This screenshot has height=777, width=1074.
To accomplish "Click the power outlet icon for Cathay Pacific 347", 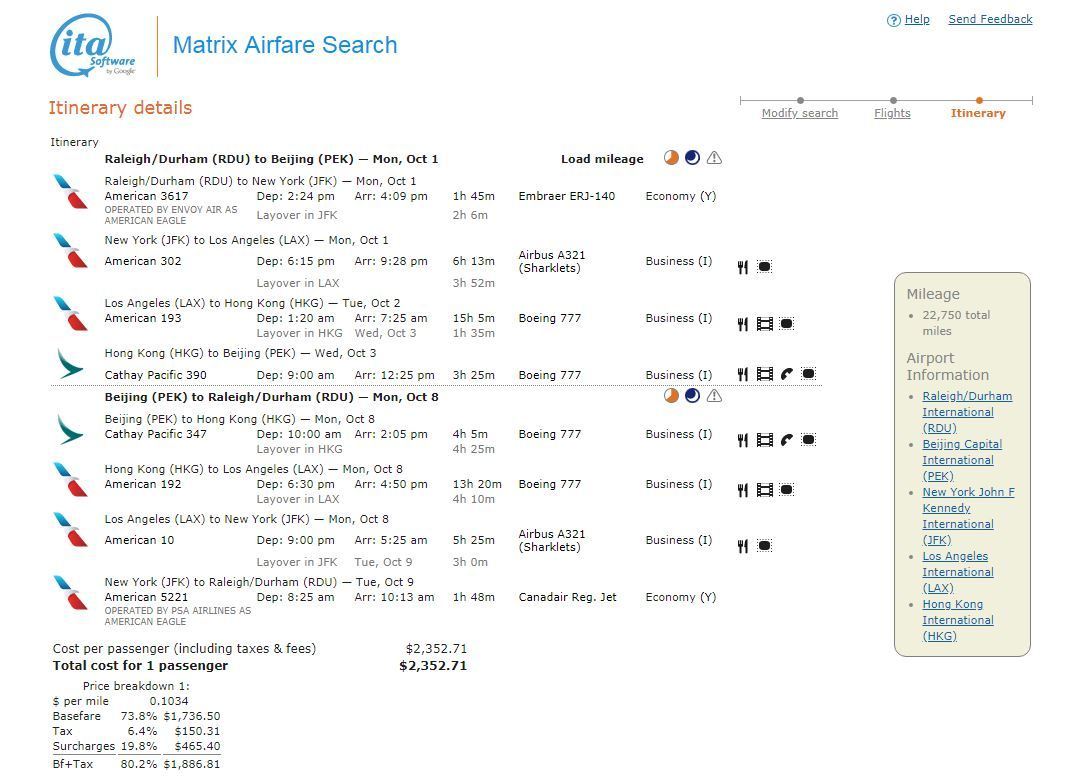I will point(808,440).
